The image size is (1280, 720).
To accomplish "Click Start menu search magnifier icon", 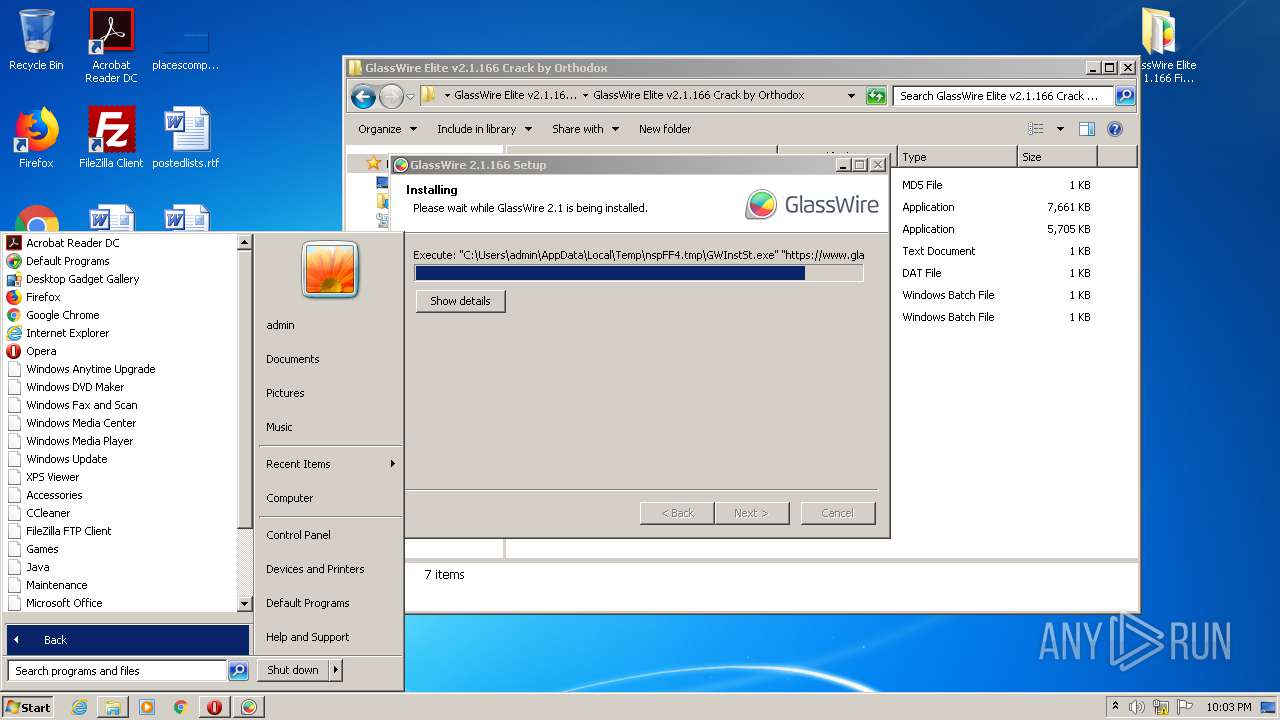I will 238,671.
